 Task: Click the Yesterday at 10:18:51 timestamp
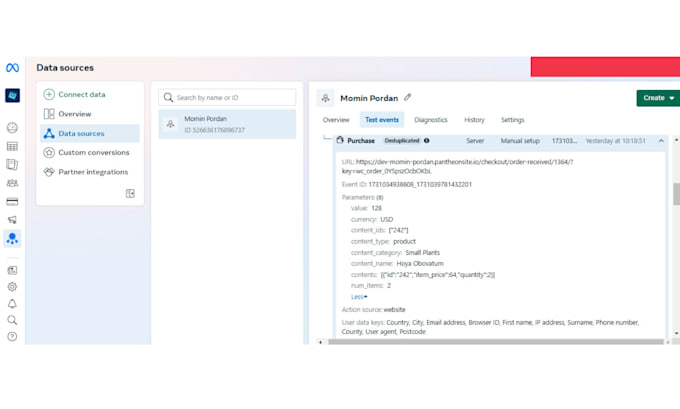pyautogui.click(x=615, y=141)
